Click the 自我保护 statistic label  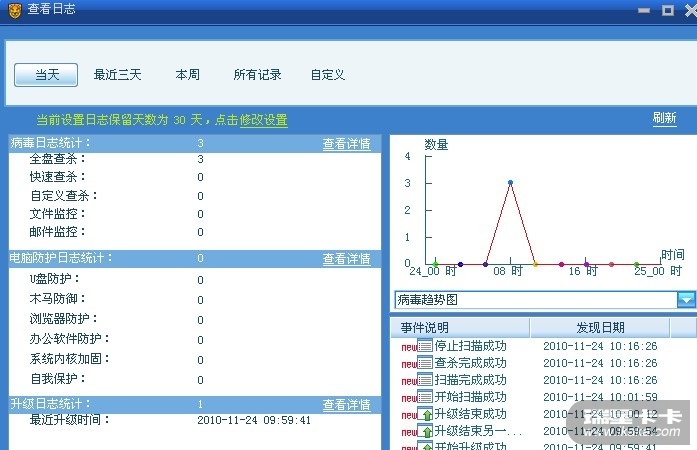click(x=57, y=379)
